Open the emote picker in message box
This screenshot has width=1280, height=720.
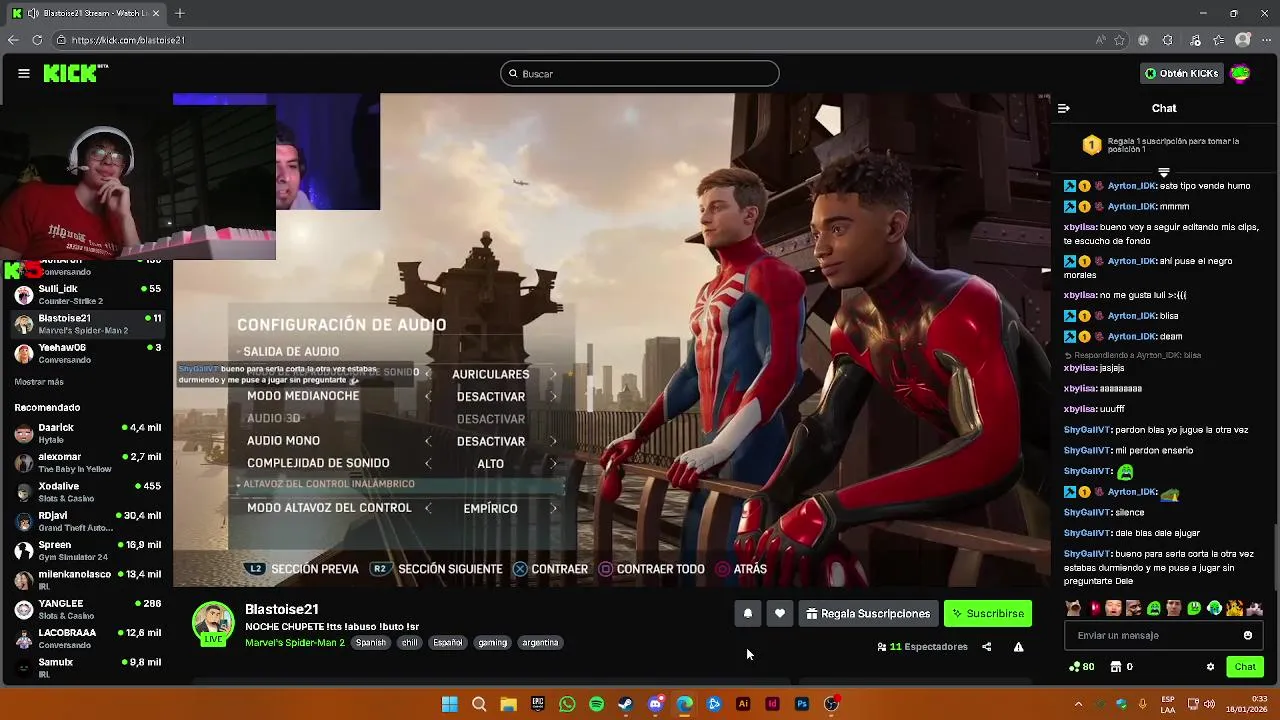1247,635
